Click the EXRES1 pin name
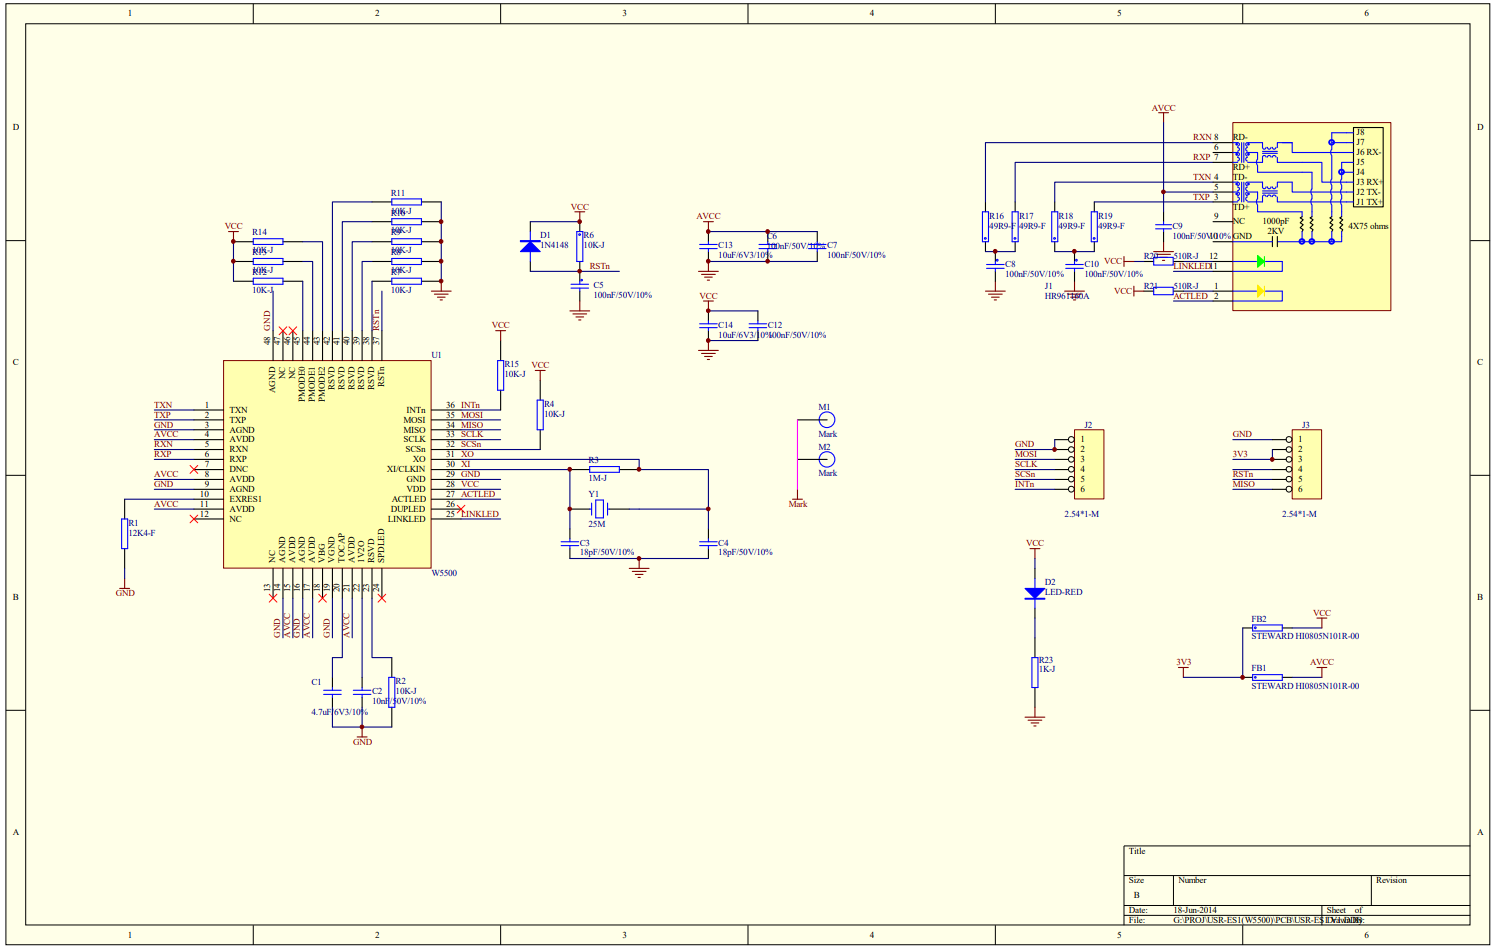The width and height of the screenshot is (1492, 947). [x=245, y=499]
